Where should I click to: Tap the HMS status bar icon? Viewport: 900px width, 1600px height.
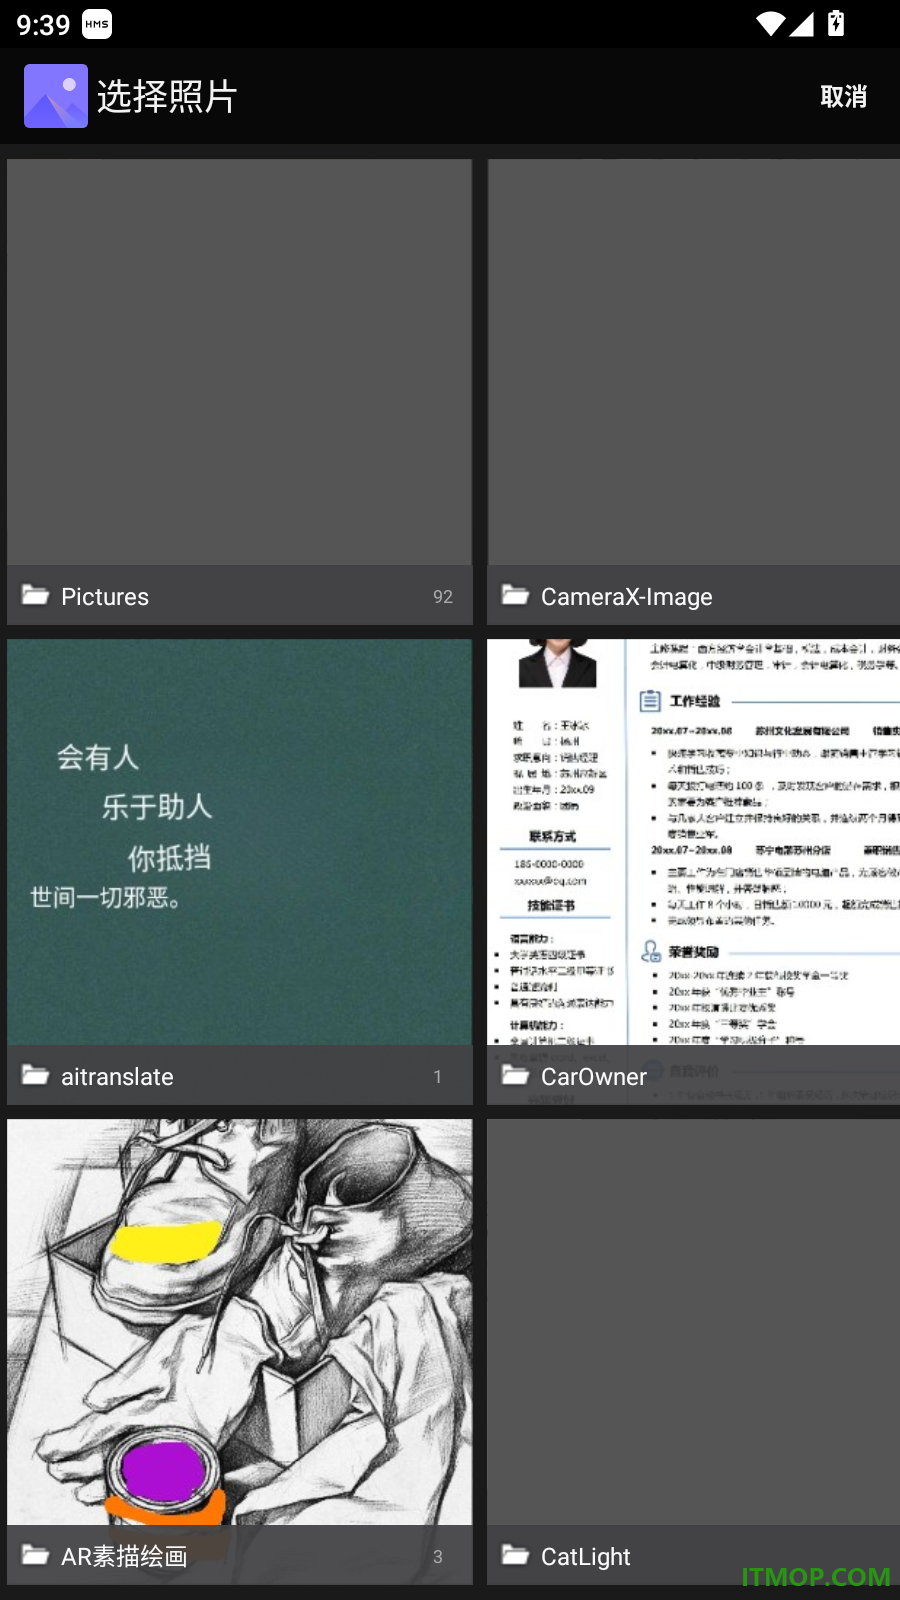tap(97, 24)
